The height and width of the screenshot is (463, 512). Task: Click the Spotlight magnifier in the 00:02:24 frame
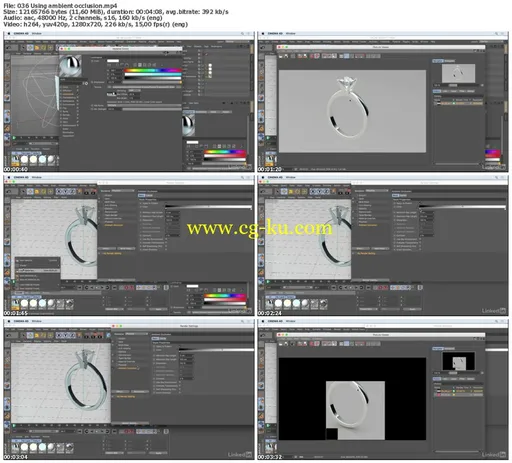(496, 178)
